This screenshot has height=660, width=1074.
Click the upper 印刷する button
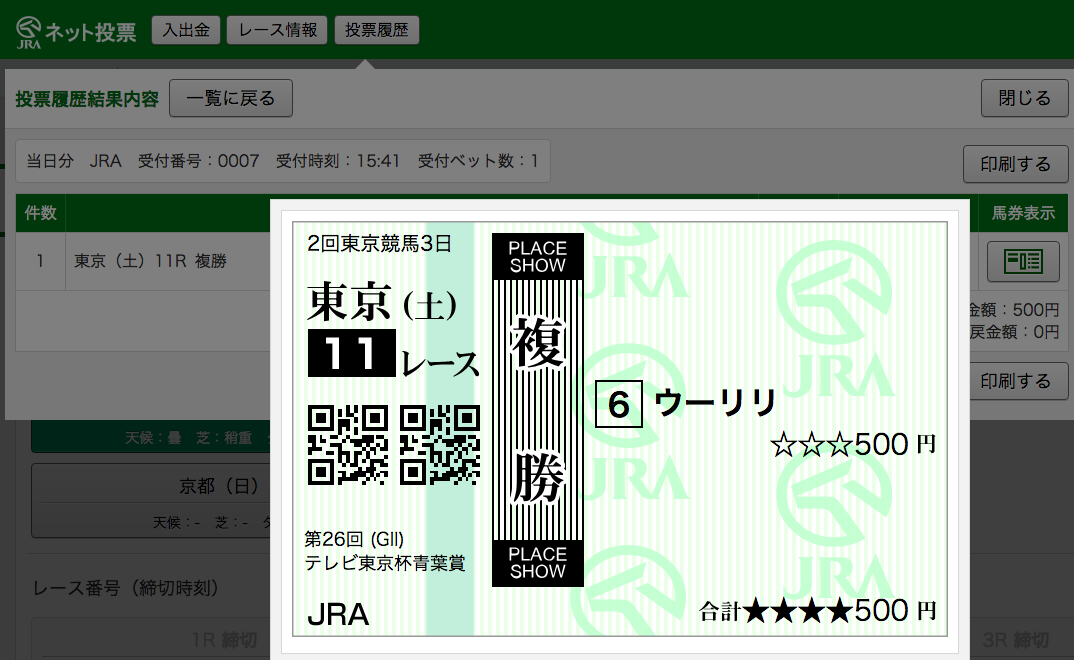click(x=1015, y=164)
